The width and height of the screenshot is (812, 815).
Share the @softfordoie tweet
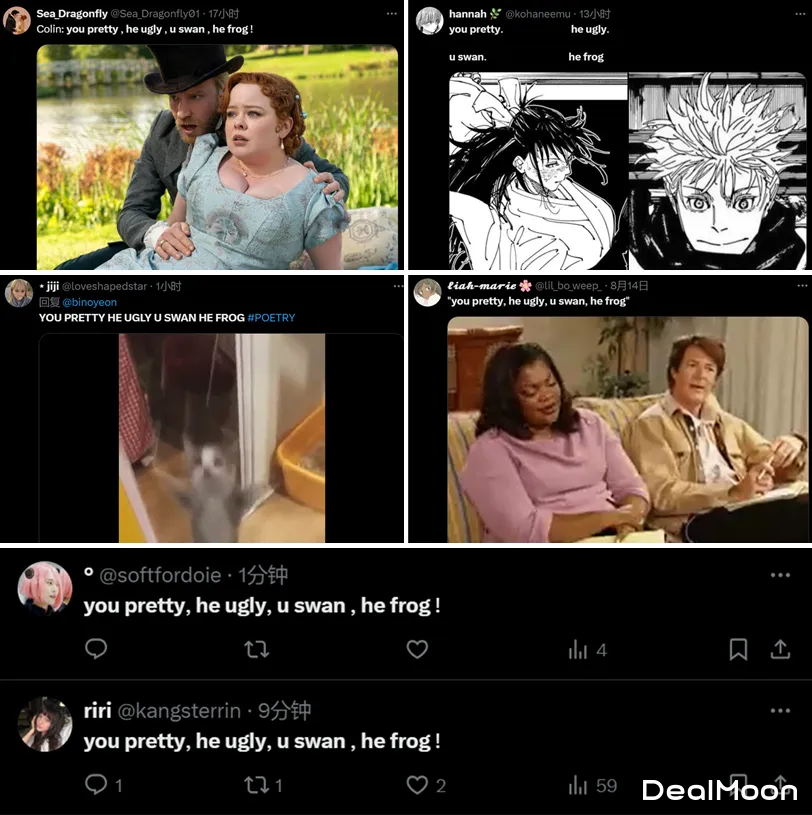point(780,649)
